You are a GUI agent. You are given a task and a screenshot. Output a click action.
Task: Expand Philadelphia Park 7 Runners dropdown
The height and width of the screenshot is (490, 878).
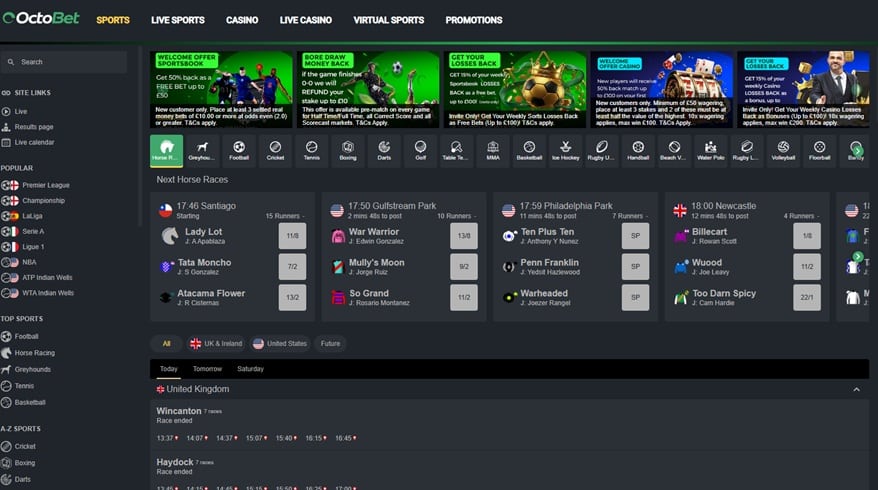pos(630,216)
